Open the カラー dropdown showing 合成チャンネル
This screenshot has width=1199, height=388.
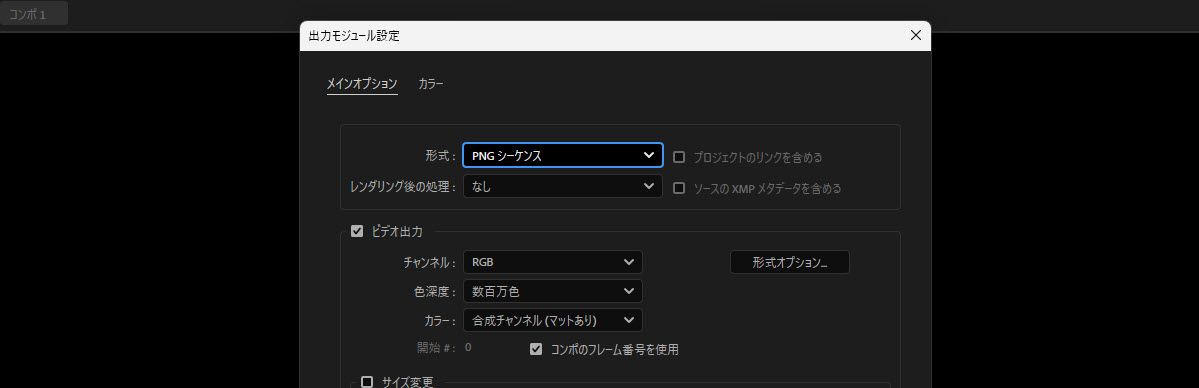(552, 320)
